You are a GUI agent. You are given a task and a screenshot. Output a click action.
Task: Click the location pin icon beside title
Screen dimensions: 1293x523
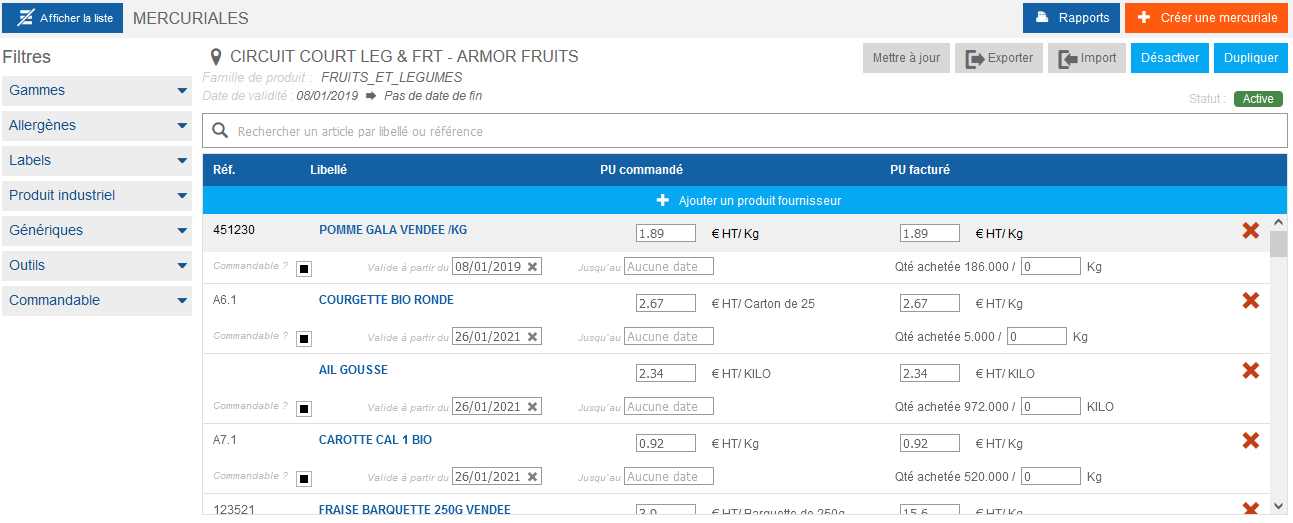pos(215,57)
